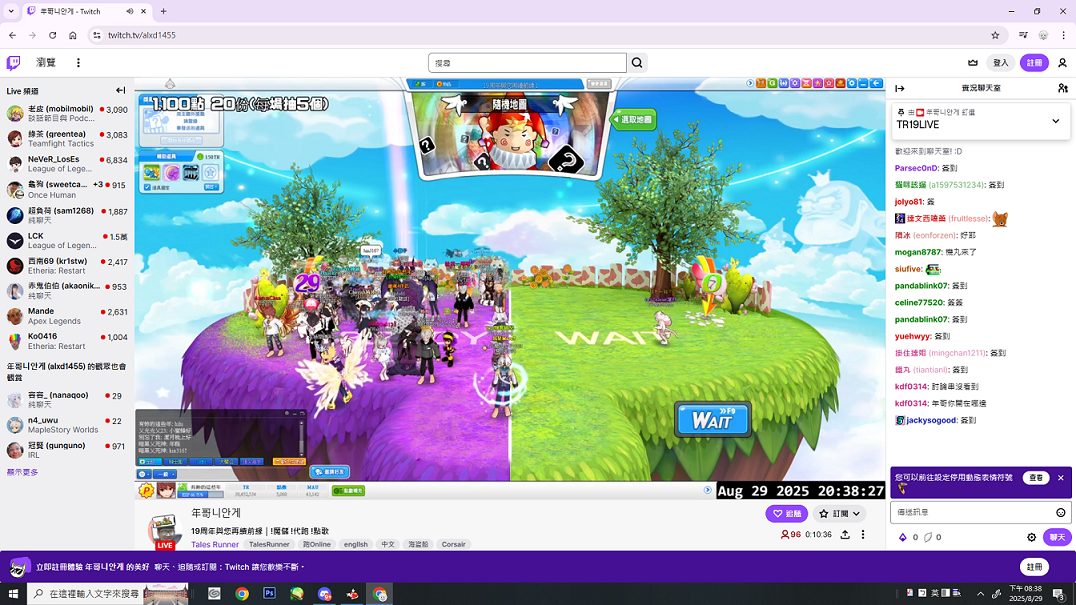Viewport: 1076px width, 605px height.
Task: Open the Browse (瀏覽) nav item
Action: click(46, 63)
